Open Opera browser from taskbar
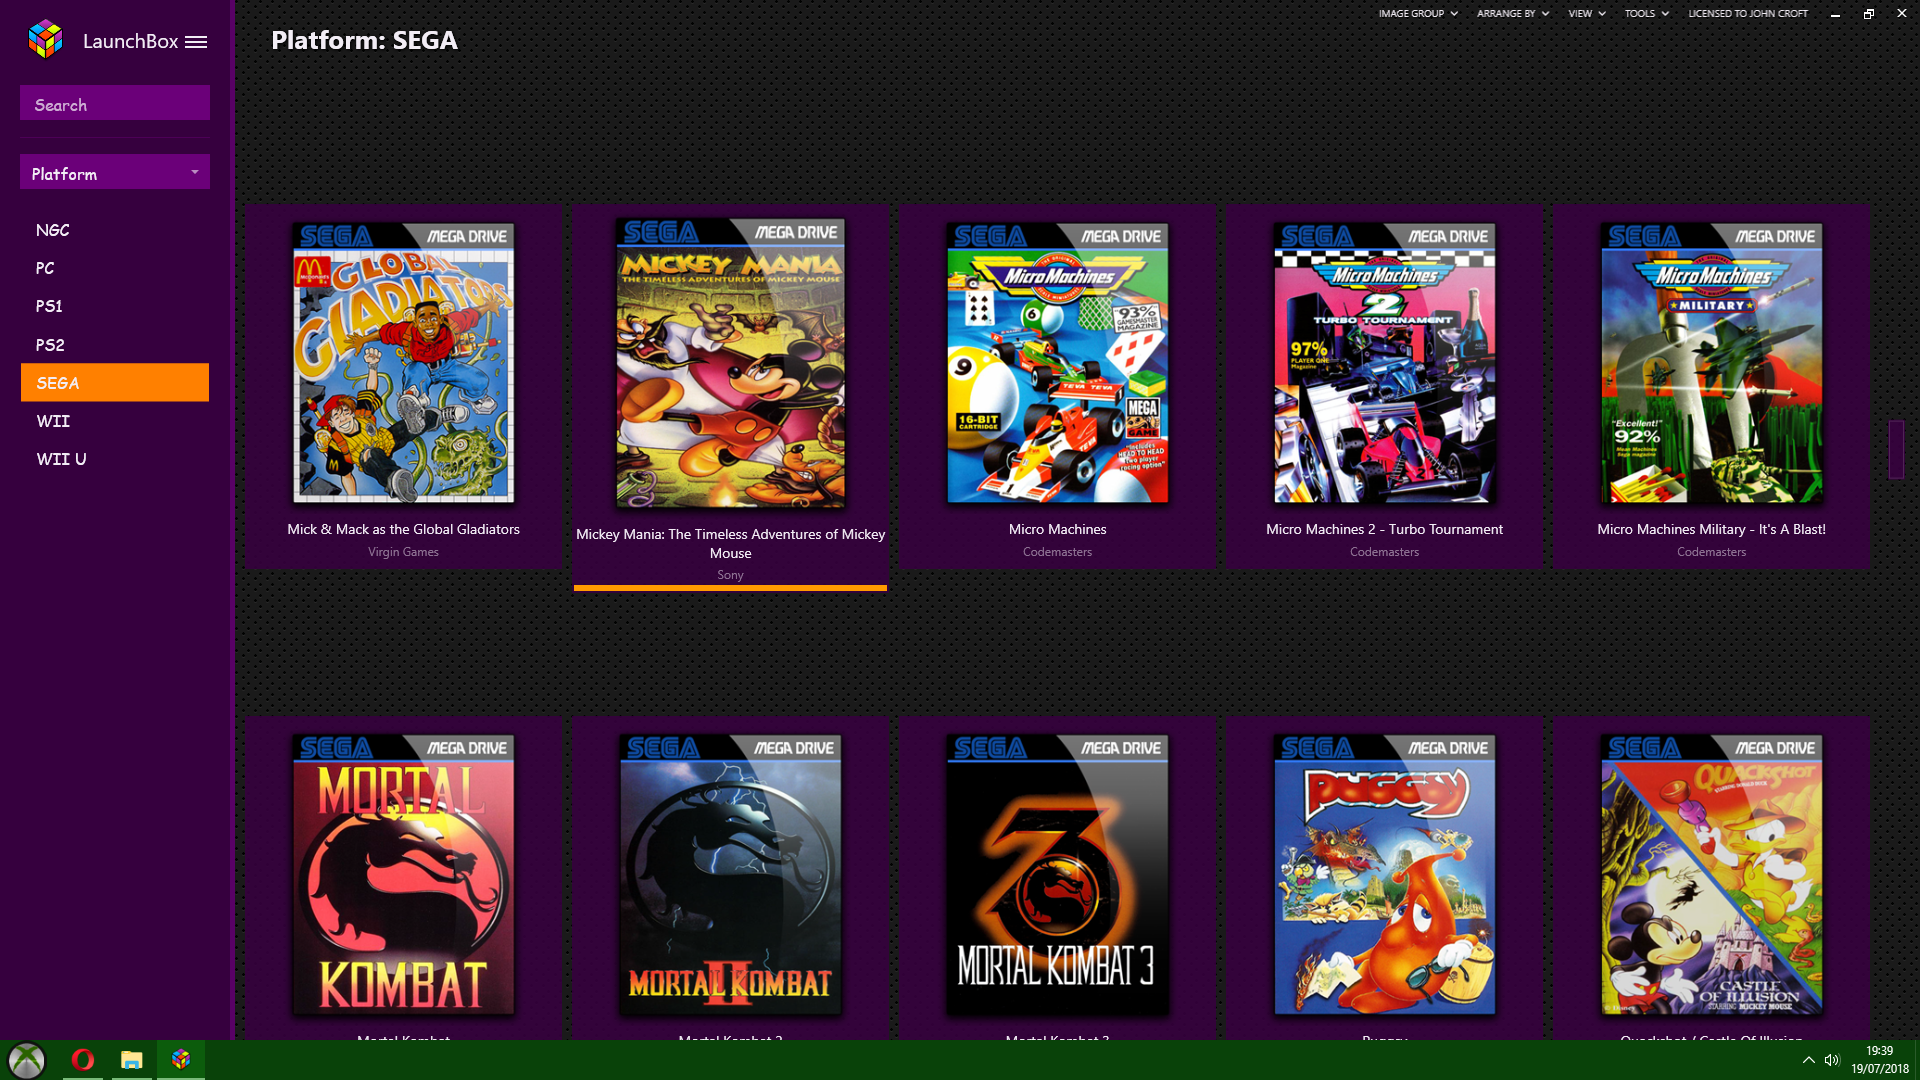Viewport: 1920px width, 1080px height. point(83,1060)
